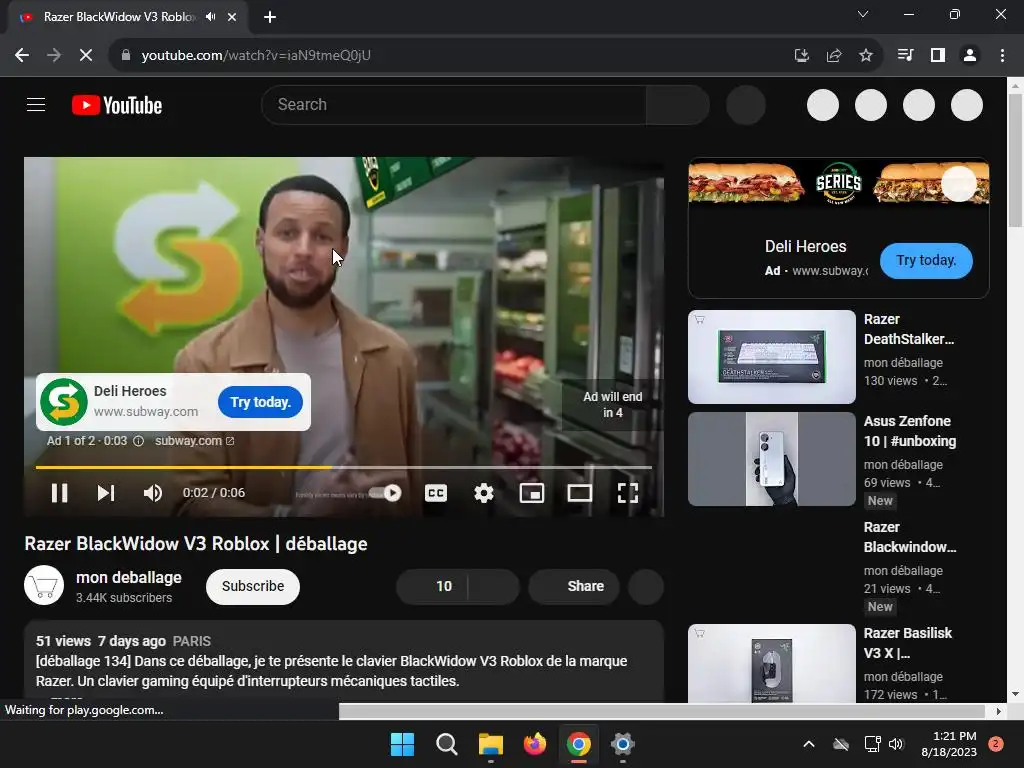Open system volume tray icon
Image resolution: width=1024 pixels, height=768 pixels.
[x=896, y=744]
